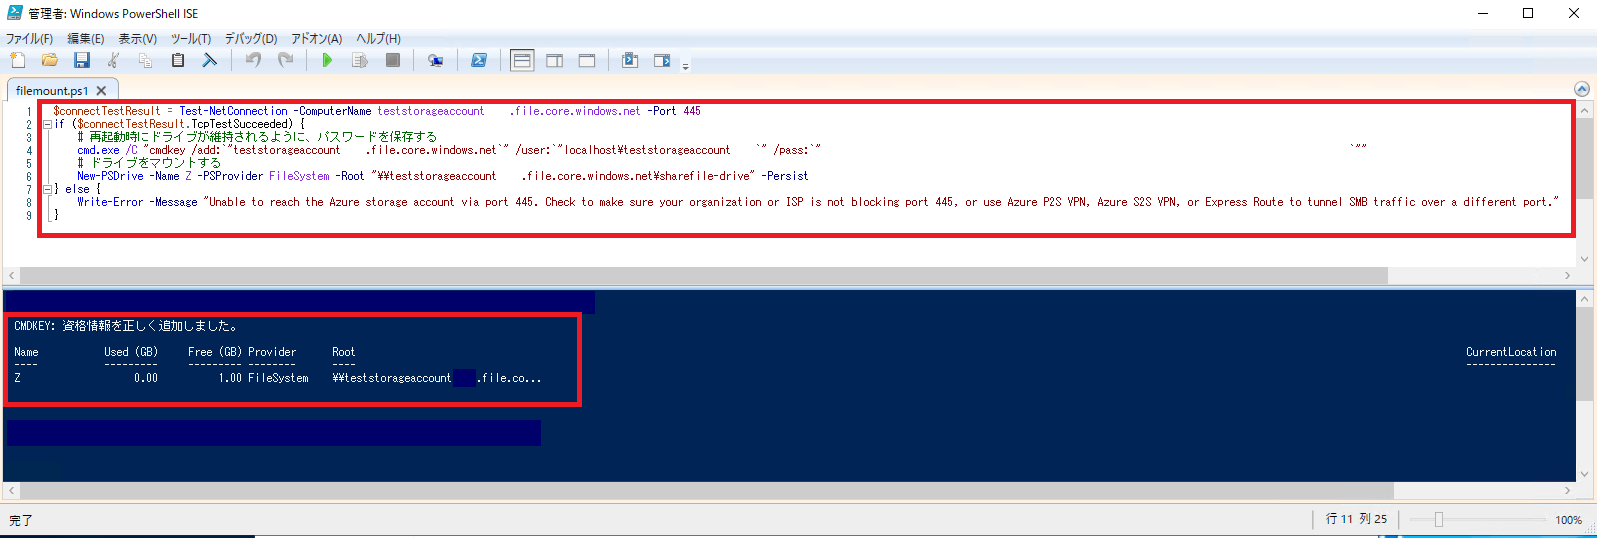
Task: Click the zoom slider handle in status bar
Action: point(1439,520)
